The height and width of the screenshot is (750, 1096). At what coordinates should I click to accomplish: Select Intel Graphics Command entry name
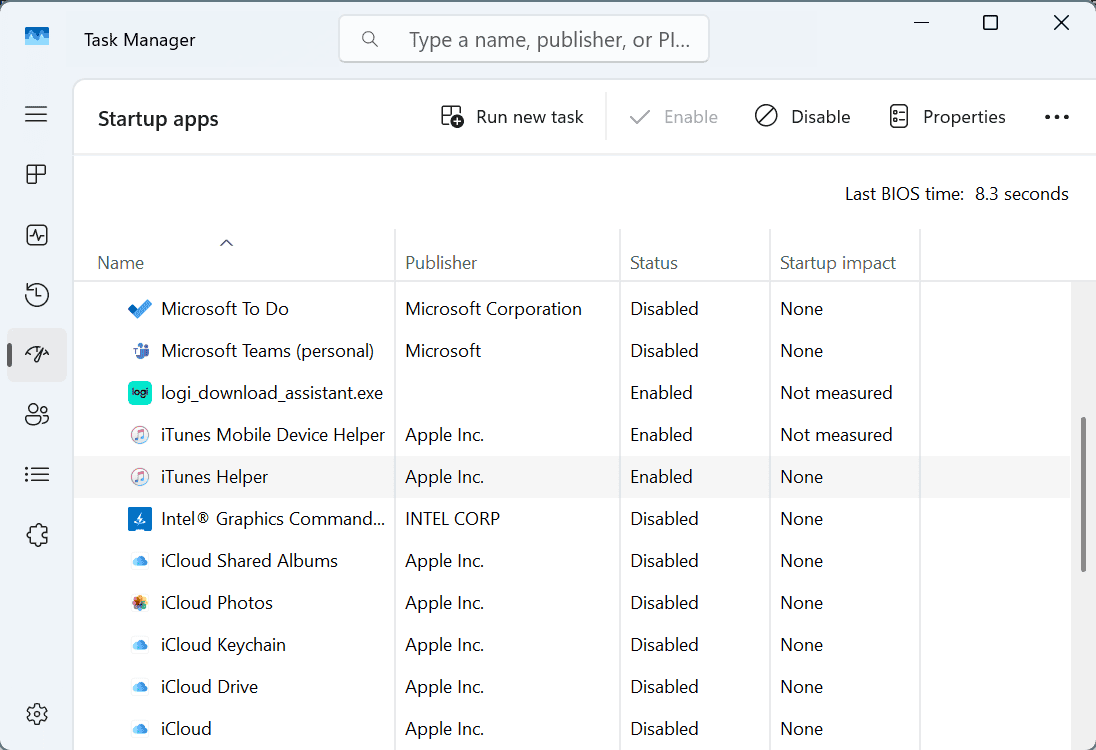pos(273,519)
